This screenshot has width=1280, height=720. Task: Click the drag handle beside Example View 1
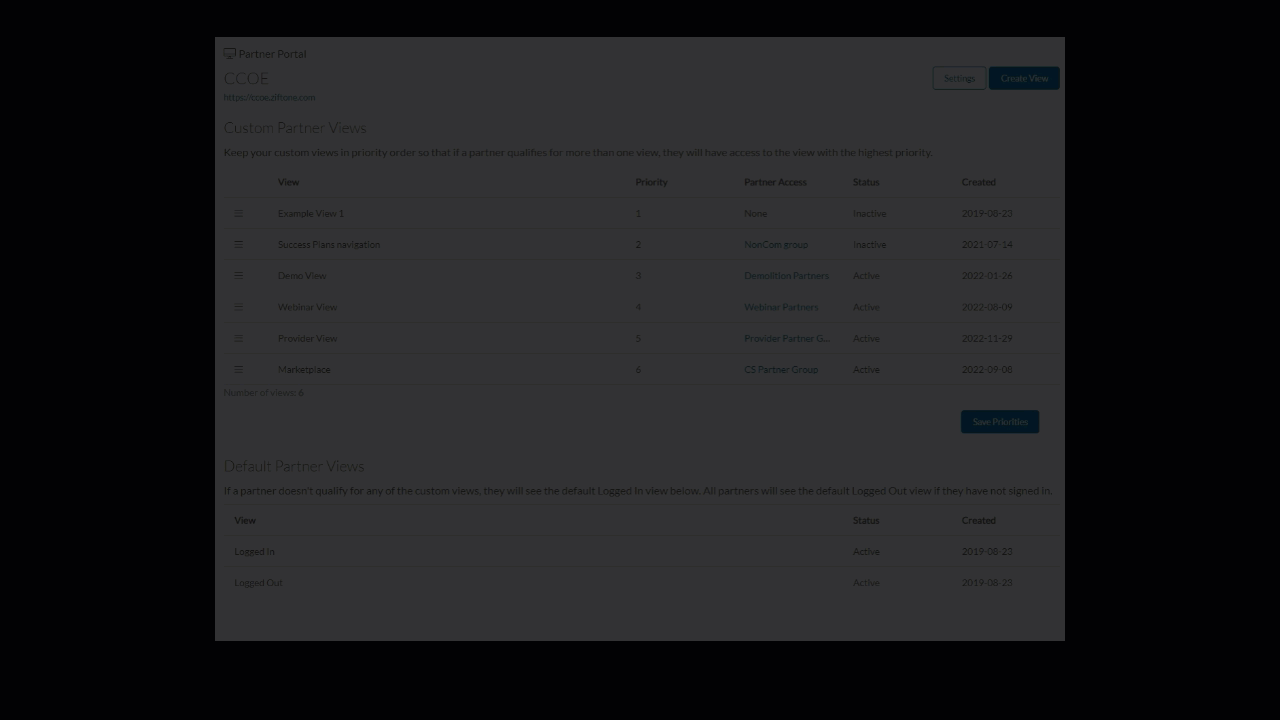[239, 213]
